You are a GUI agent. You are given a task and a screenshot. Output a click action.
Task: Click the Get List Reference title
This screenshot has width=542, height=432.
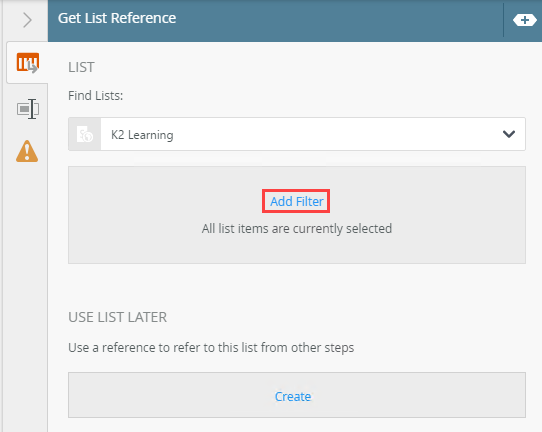(x=117, y=18)
